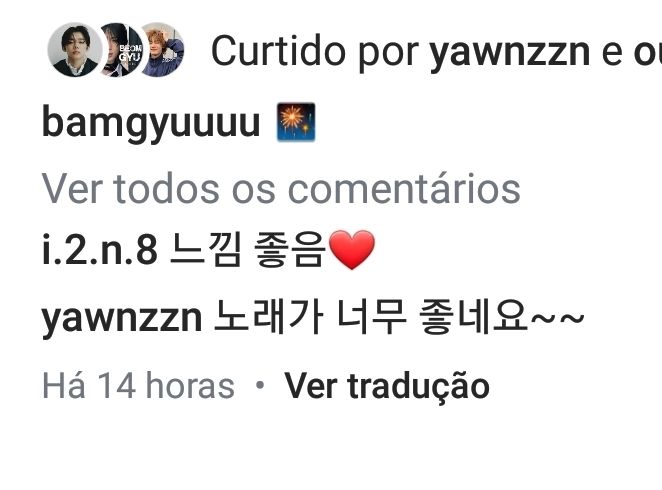Tap the BEOMGYU-labeled avatar

pos(122,50)
